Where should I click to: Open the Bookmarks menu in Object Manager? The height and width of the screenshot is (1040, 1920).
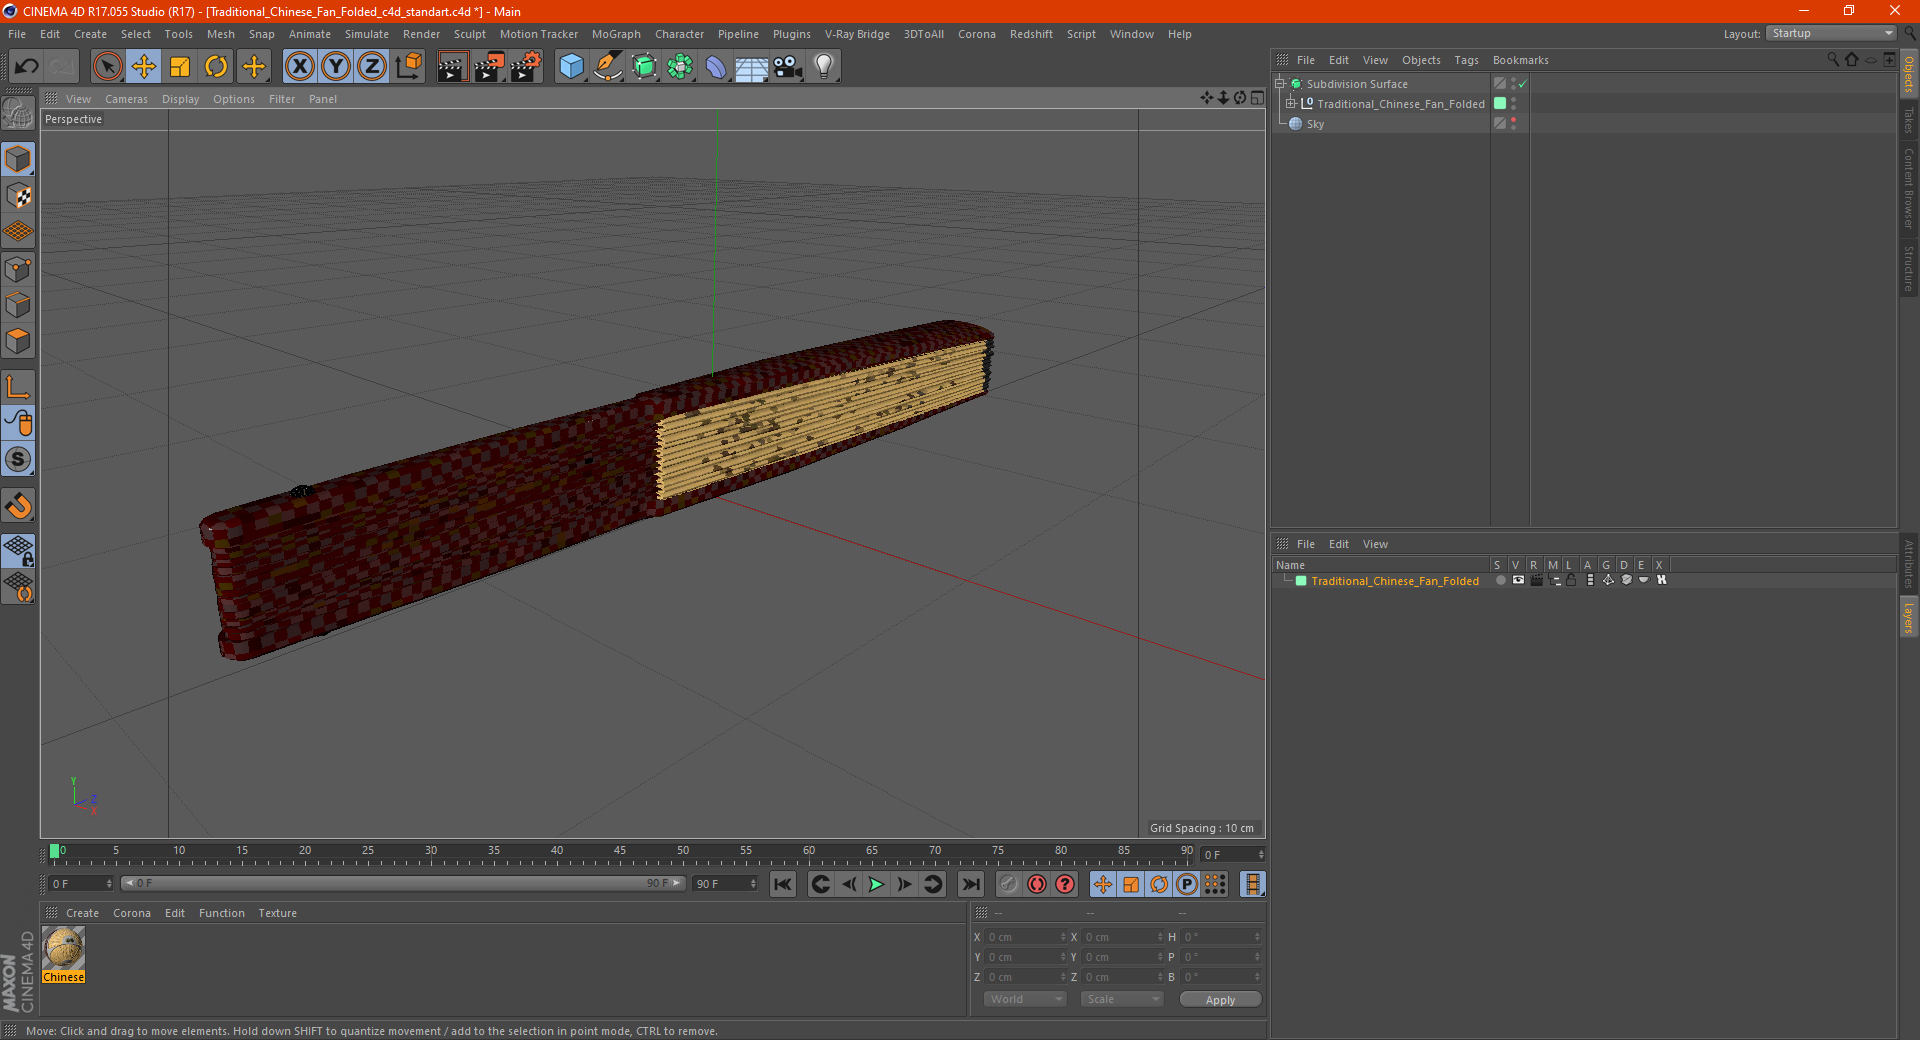point(1520,60)
